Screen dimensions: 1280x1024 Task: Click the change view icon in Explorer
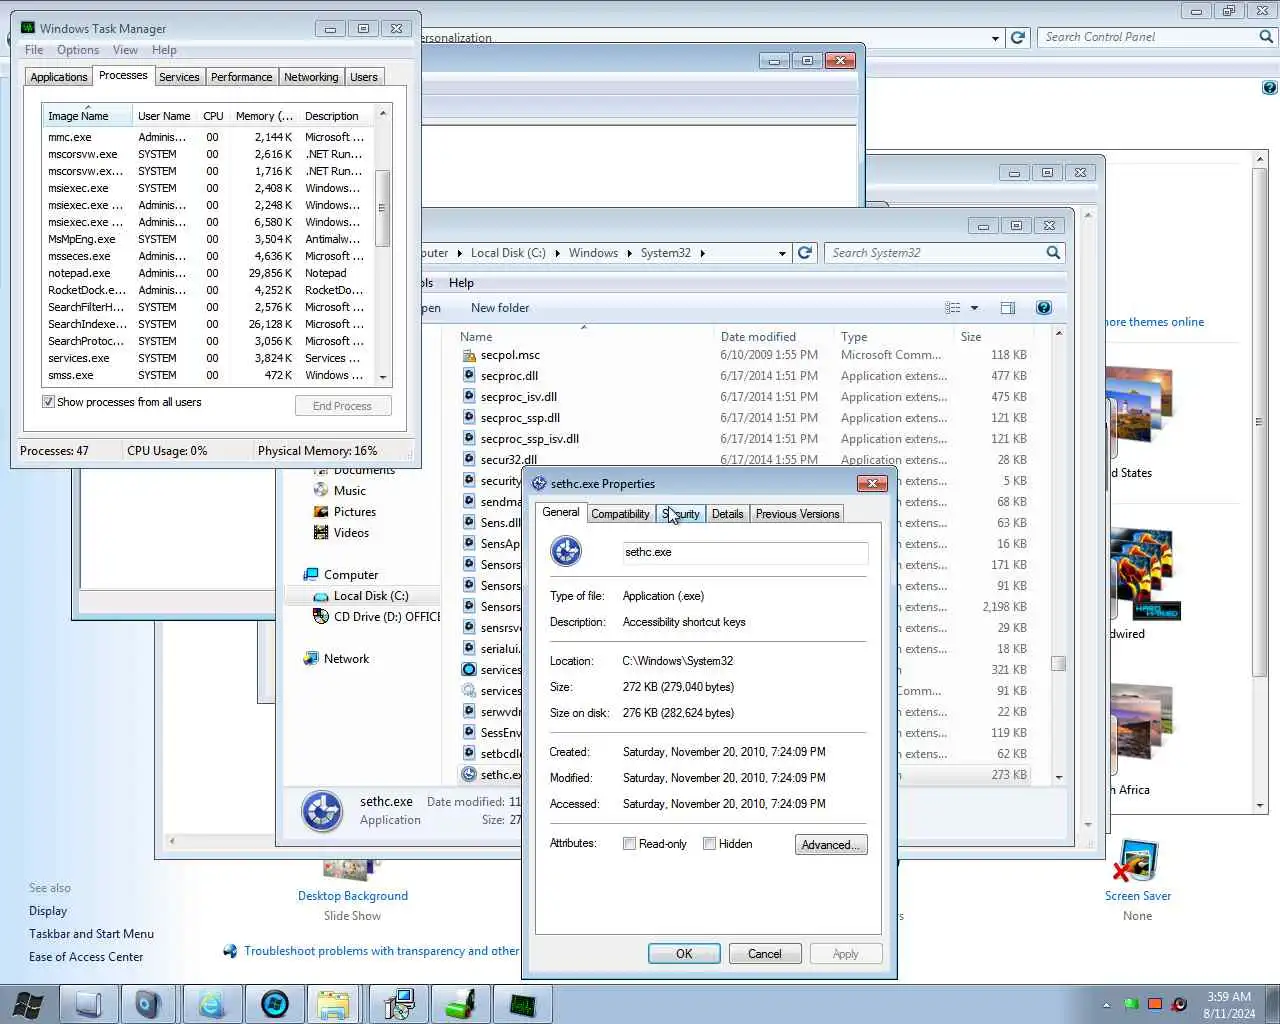click(953, 308)
